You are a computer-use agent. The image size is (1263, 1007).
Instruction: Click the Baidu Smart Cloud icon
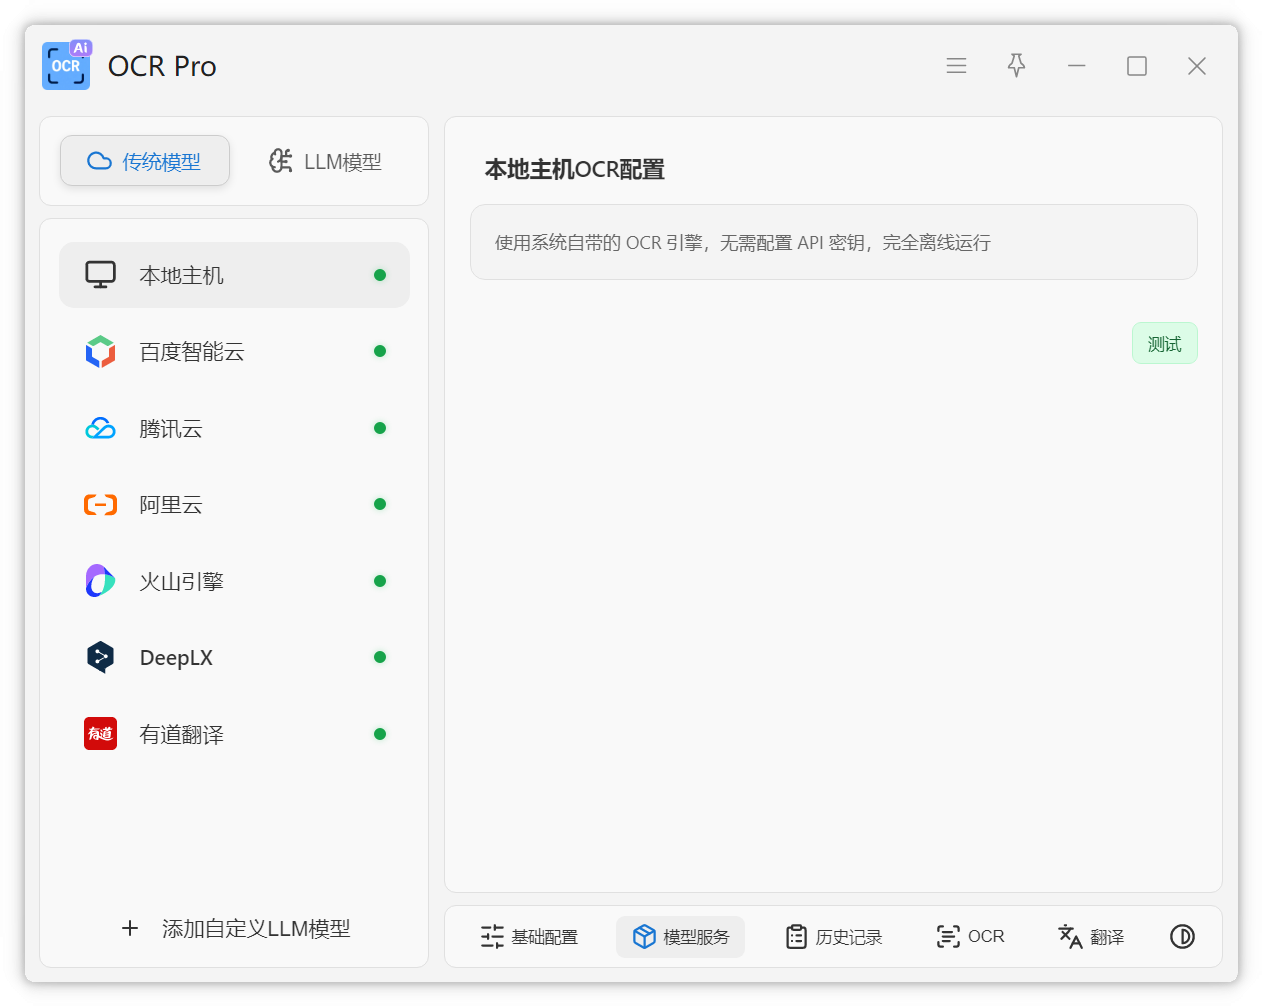[x=100, y=352]
